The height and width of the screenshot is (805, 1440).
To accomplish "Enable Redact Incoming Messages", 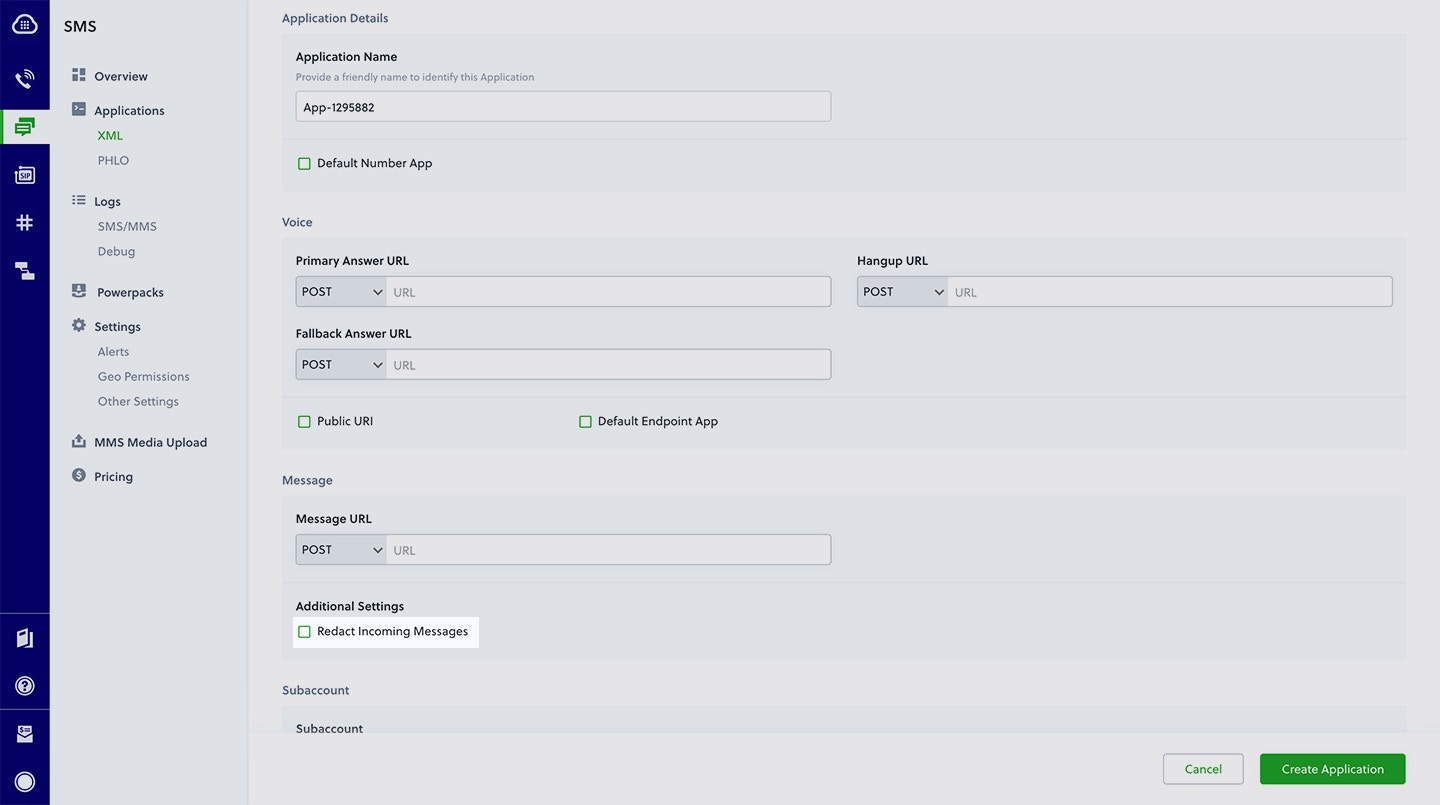I will point(304,631).
